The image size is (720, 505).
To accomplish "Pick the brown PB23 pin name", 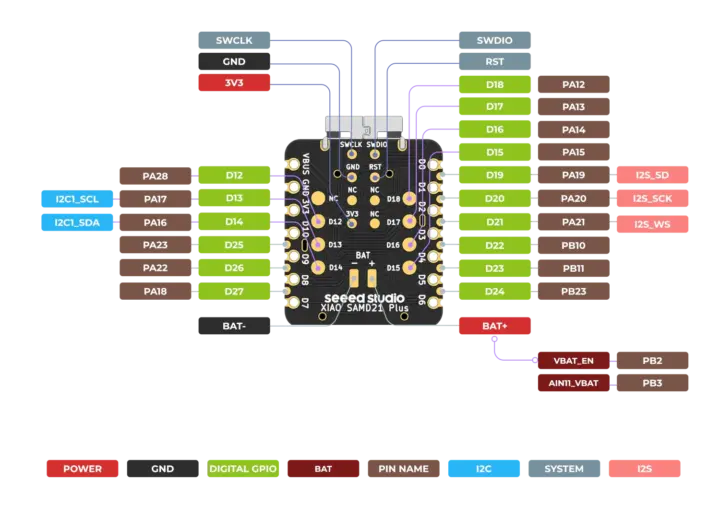I will 574,291.
